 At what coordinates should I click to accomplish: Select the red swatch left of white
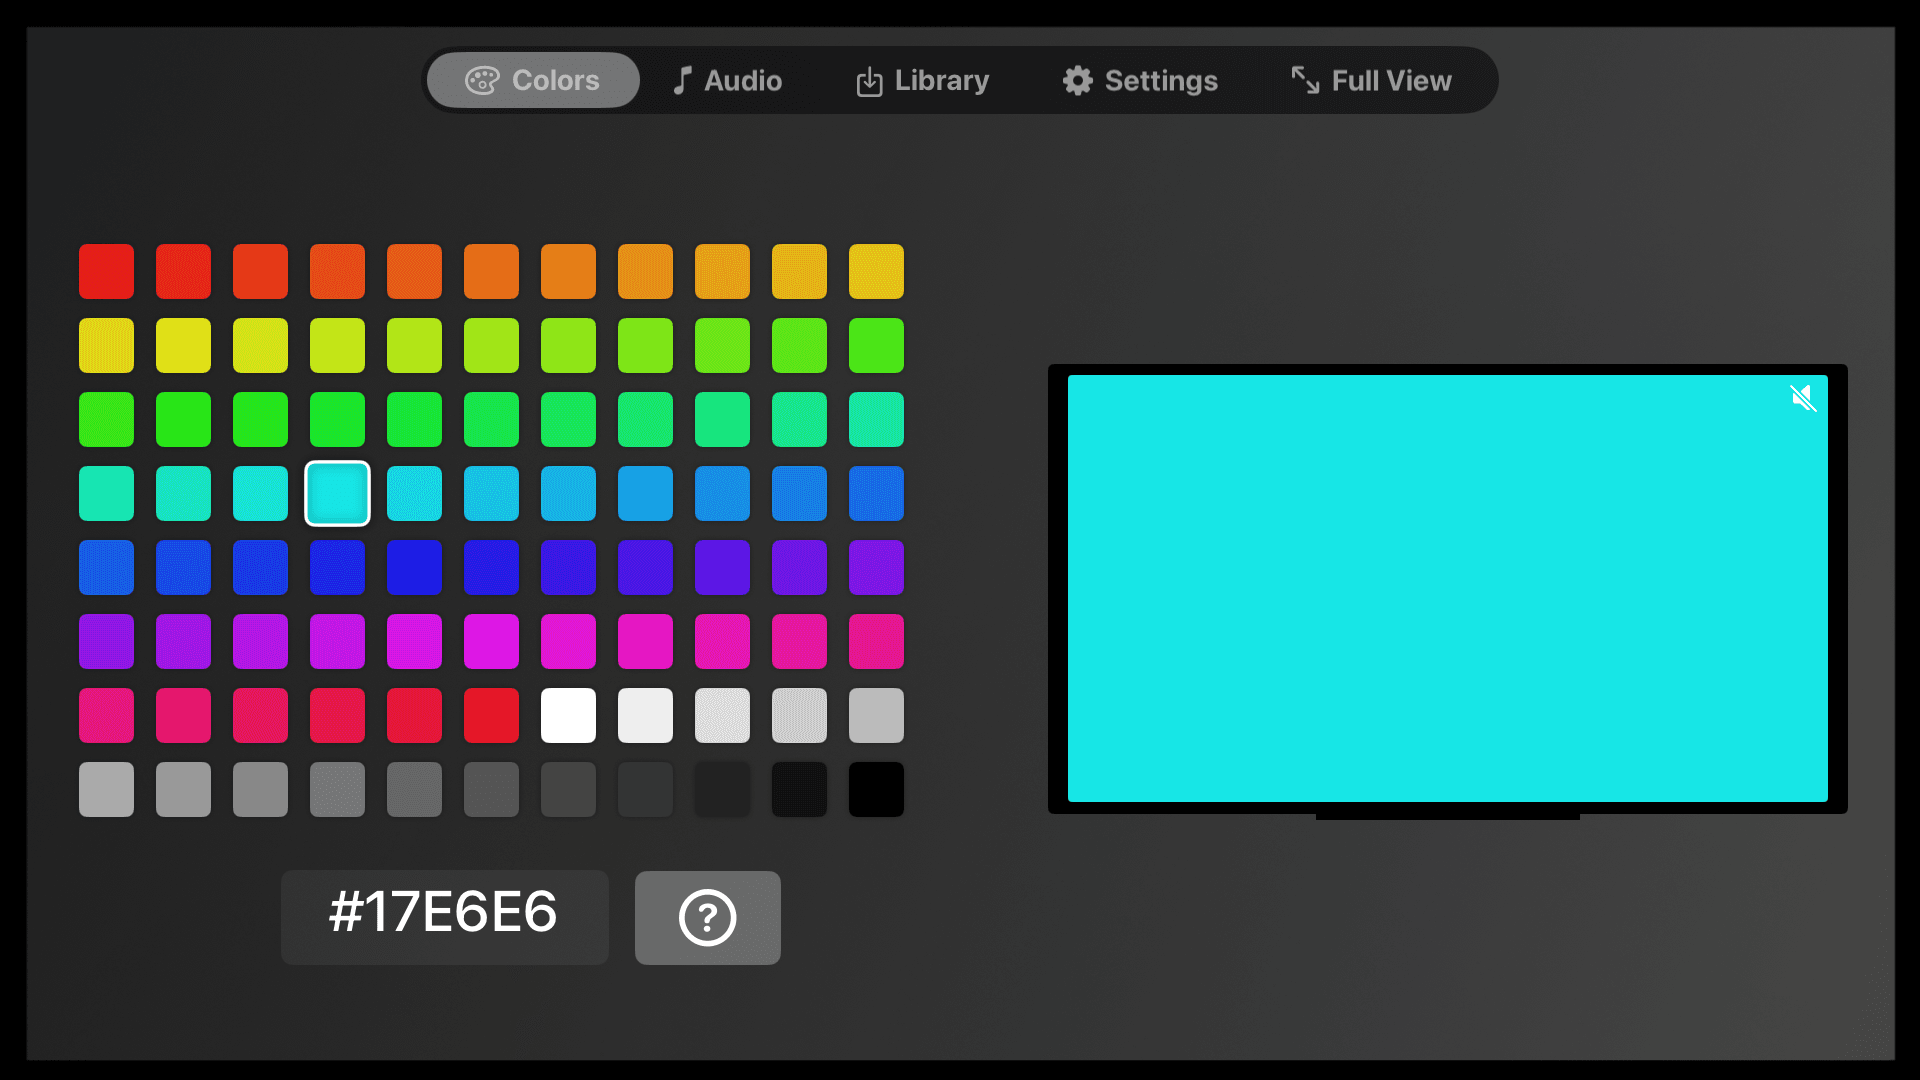point(491,715)
